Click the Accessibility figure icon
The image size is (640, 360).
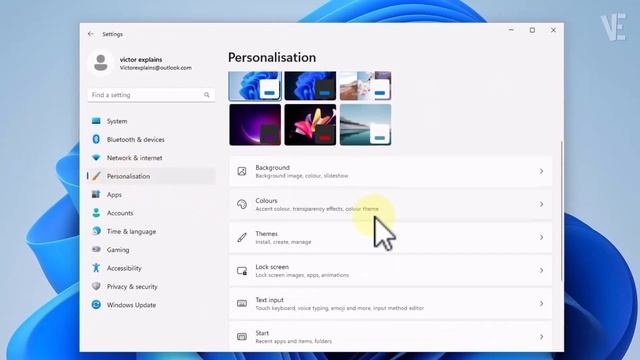pos(96,268)
